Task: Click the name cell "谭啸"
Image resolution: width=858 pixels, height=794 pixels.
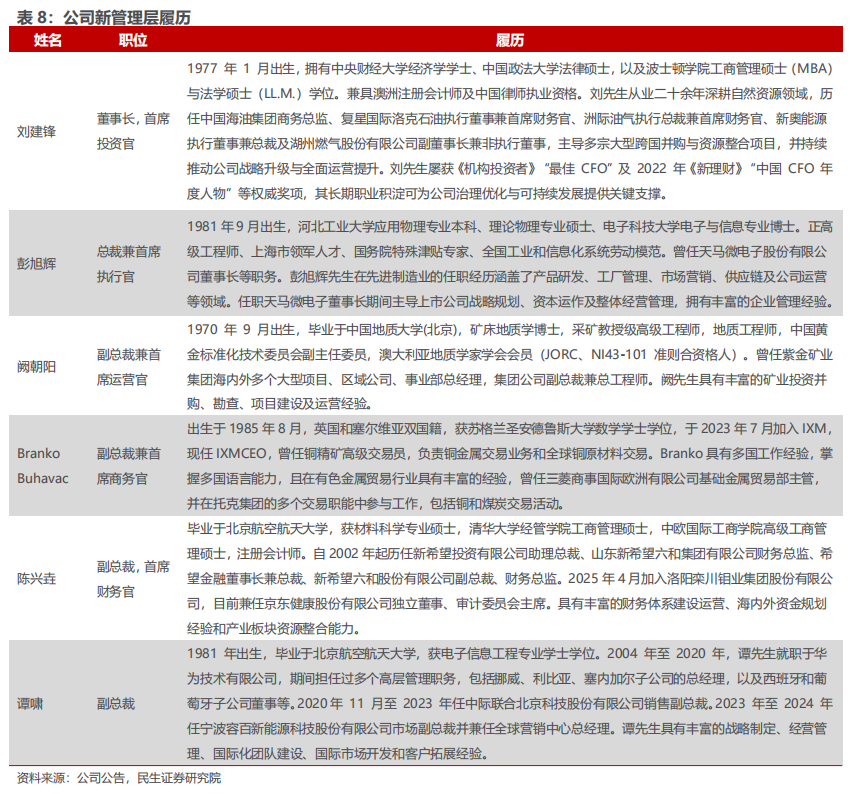Action: click(31, 703)
